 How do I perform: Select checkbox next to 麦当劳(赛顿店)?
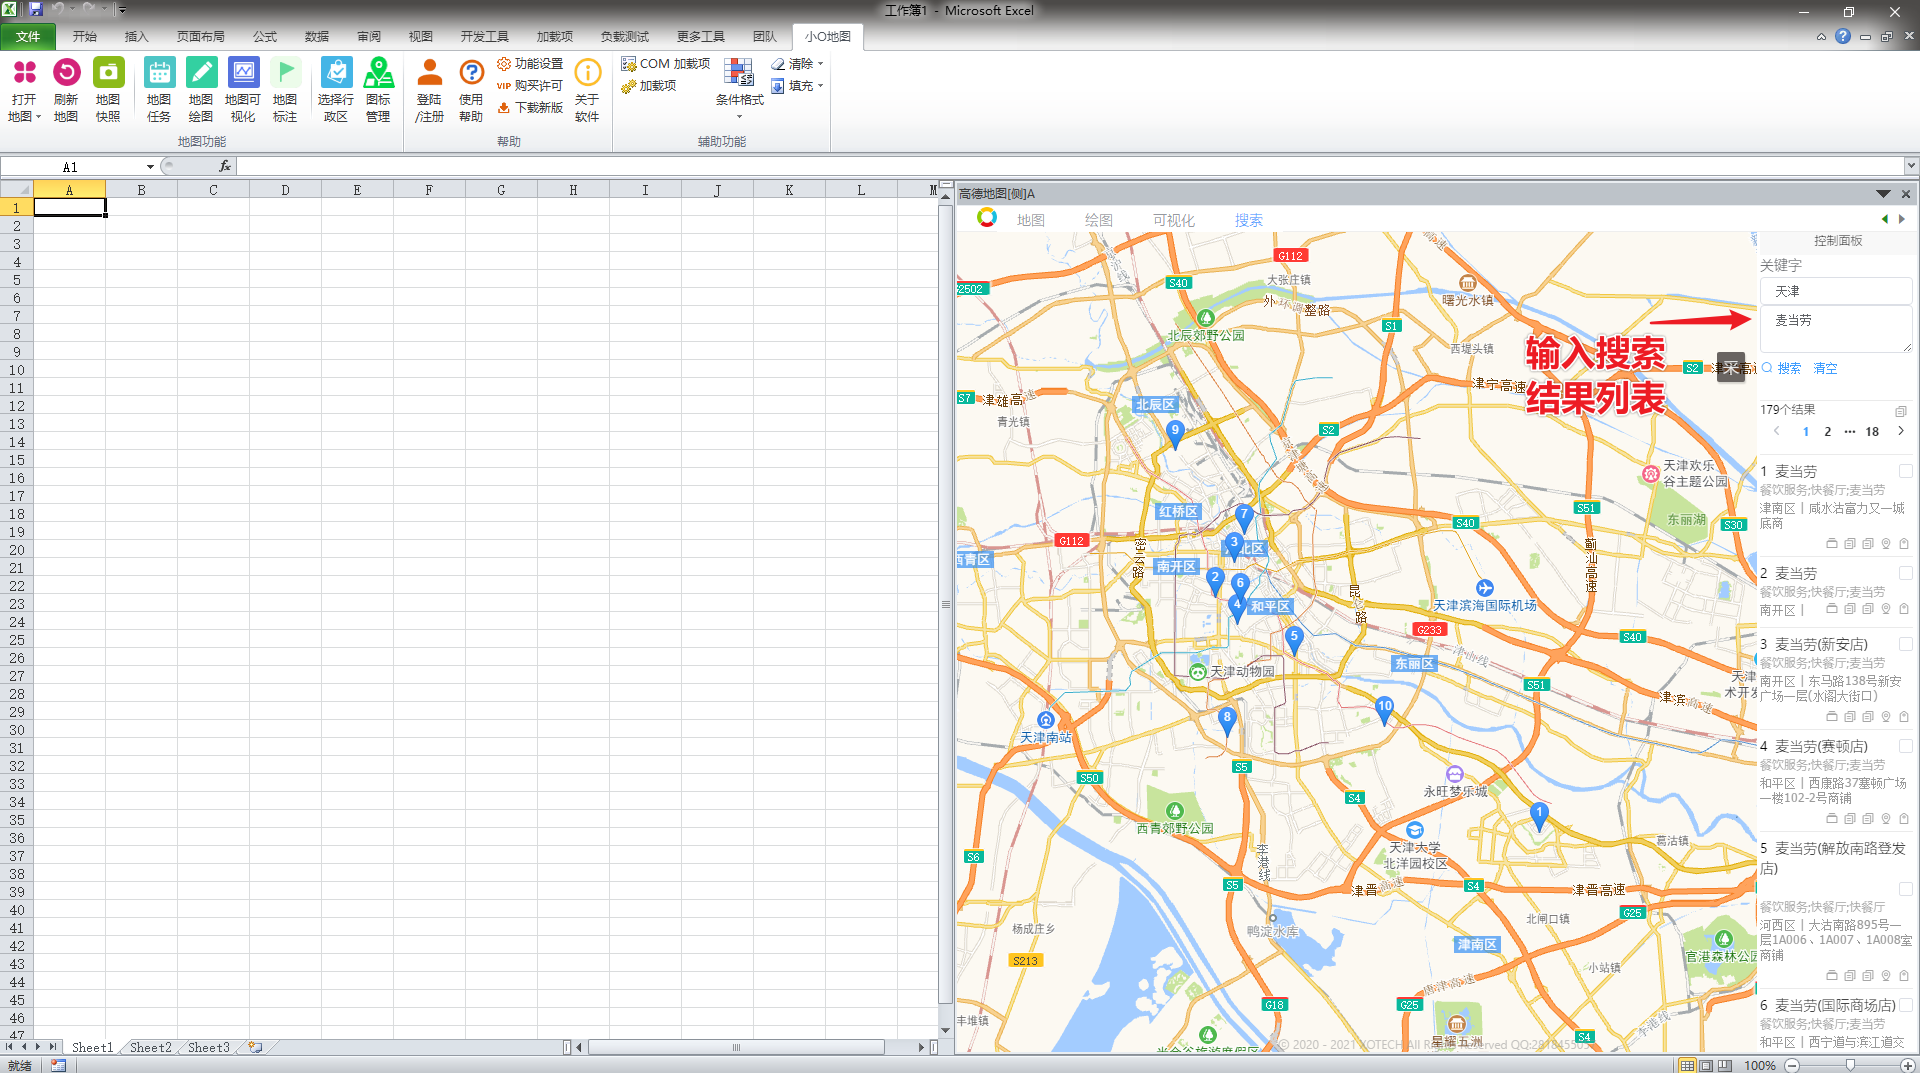tap(1905, 746)
